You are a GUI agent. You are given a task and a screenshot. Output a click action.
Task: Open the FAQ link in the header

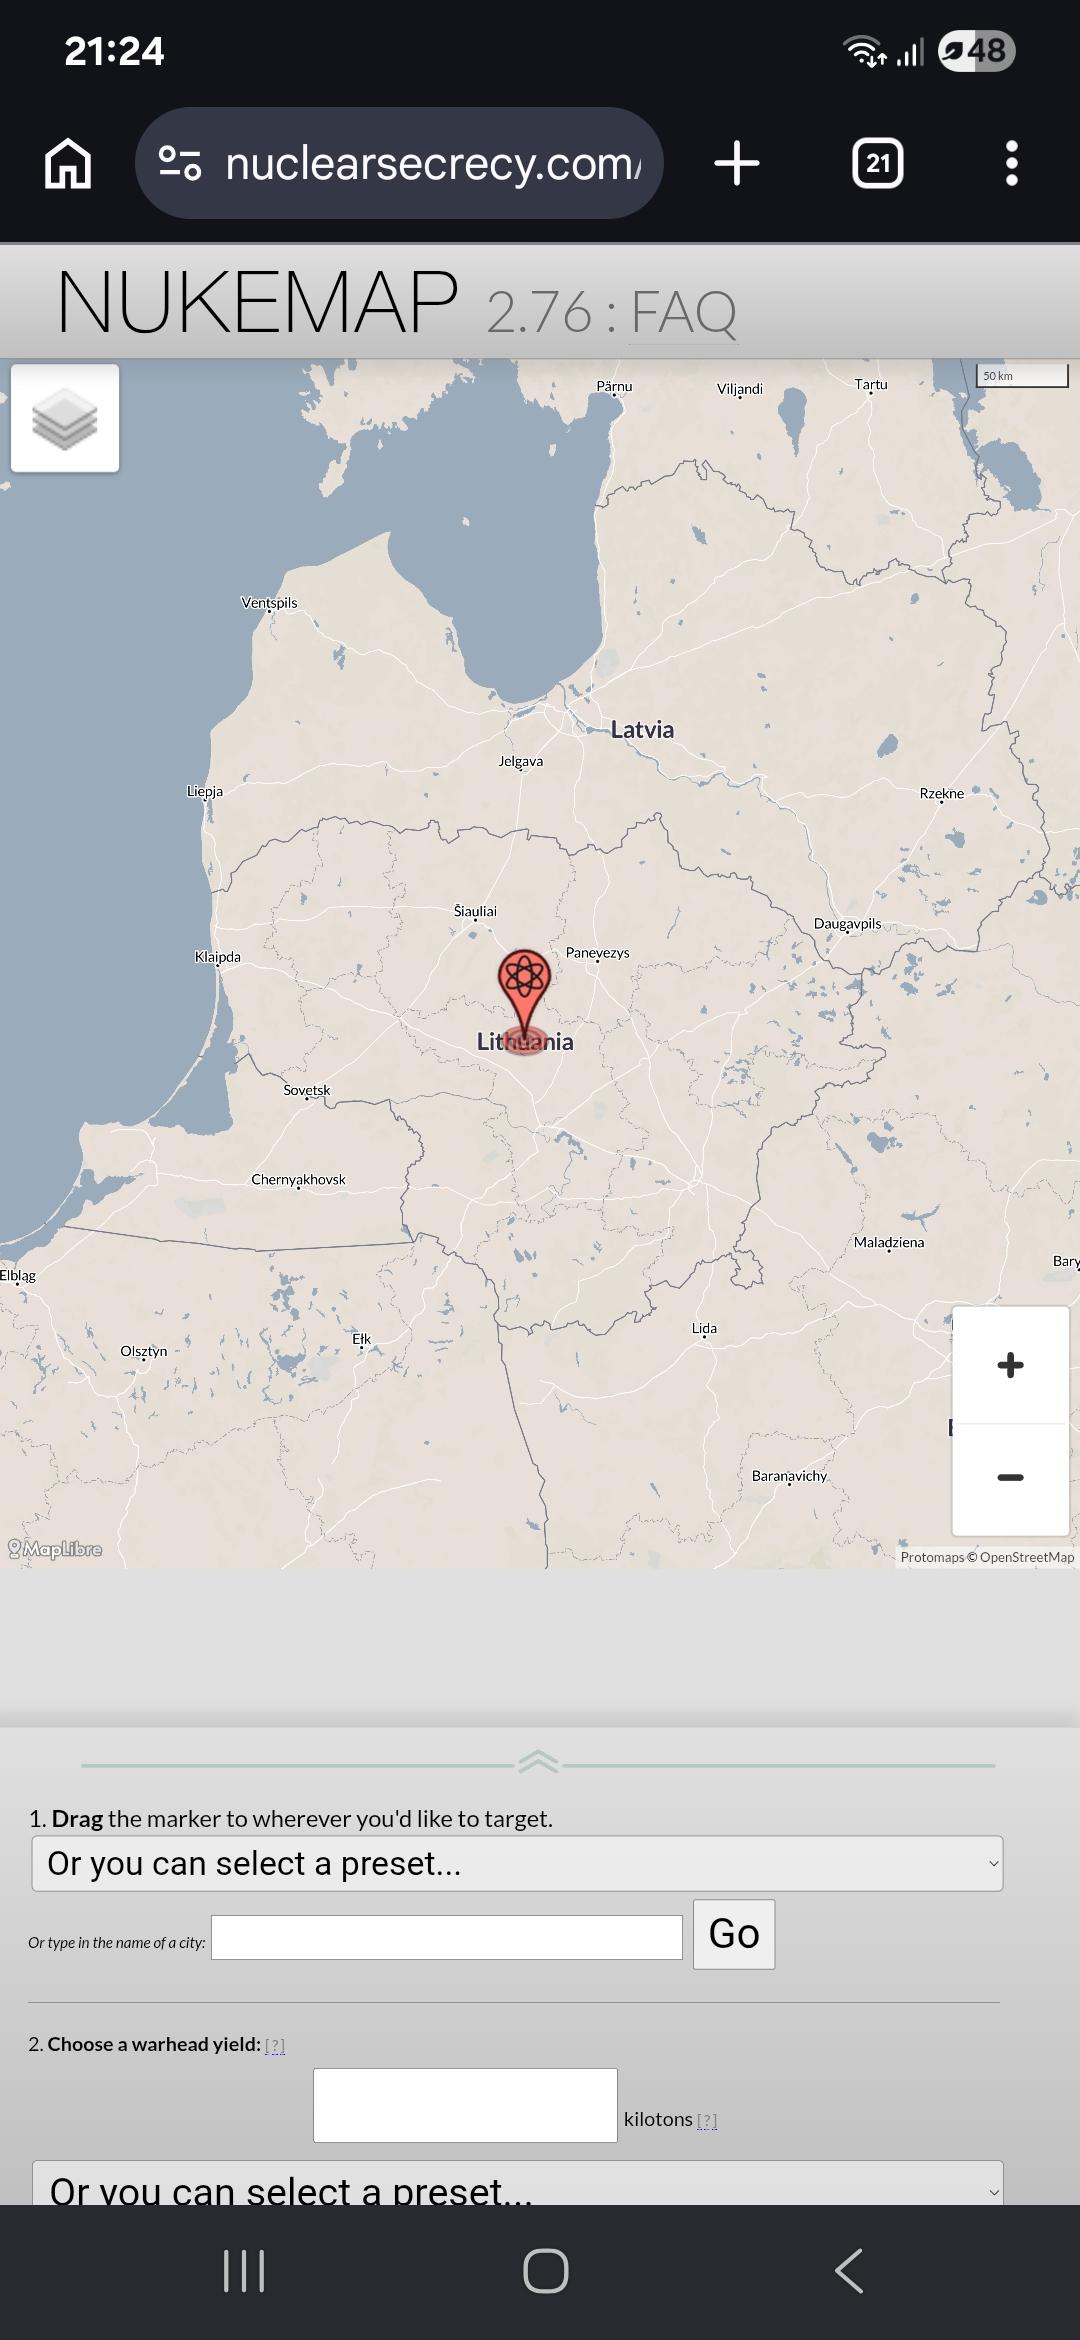tap(684, 313)
